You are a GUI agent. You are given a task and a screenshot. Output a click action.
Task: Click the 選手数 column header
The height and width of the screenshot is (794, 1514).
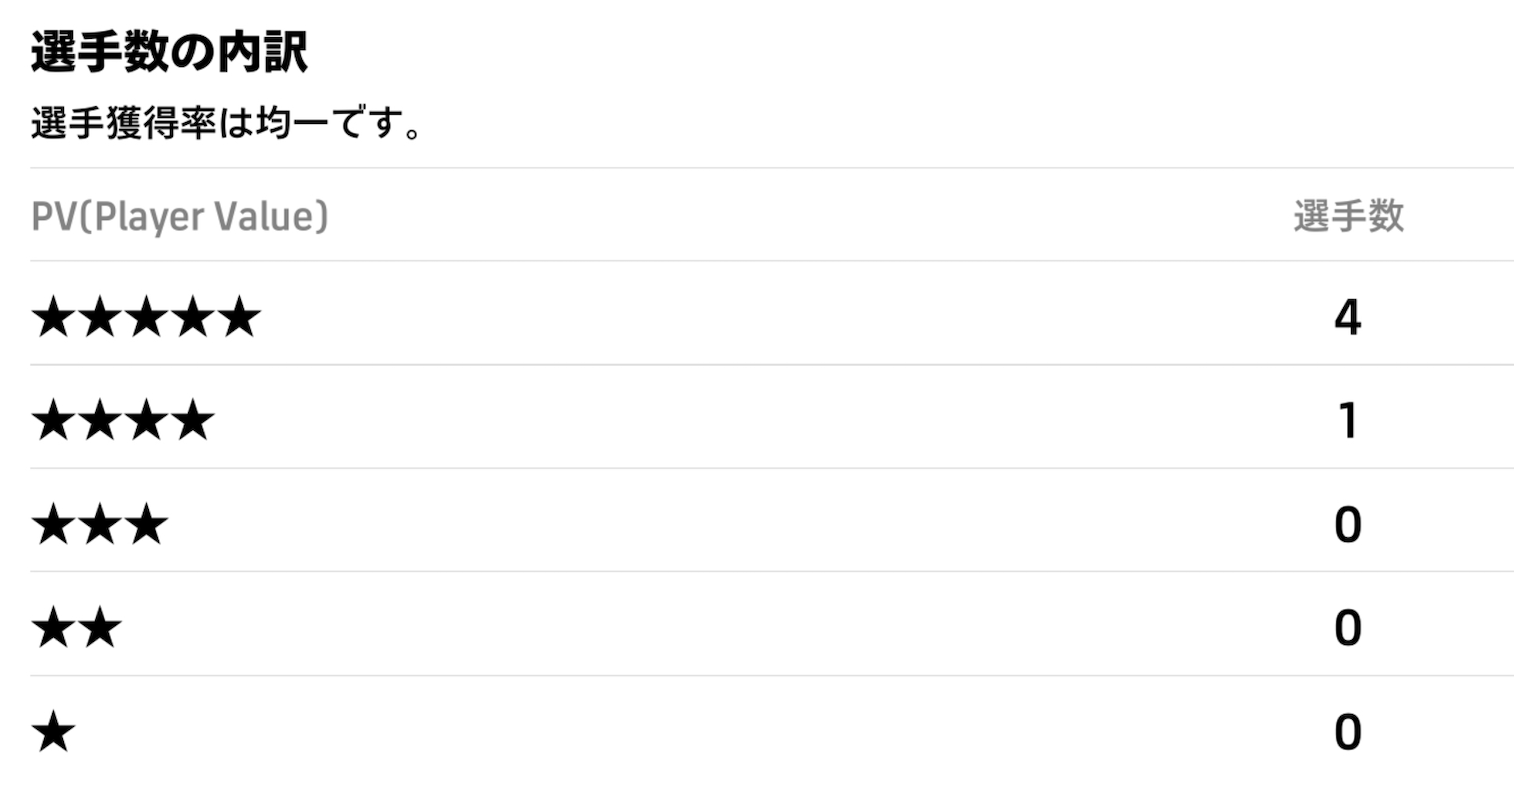(x=1348, y=216)
